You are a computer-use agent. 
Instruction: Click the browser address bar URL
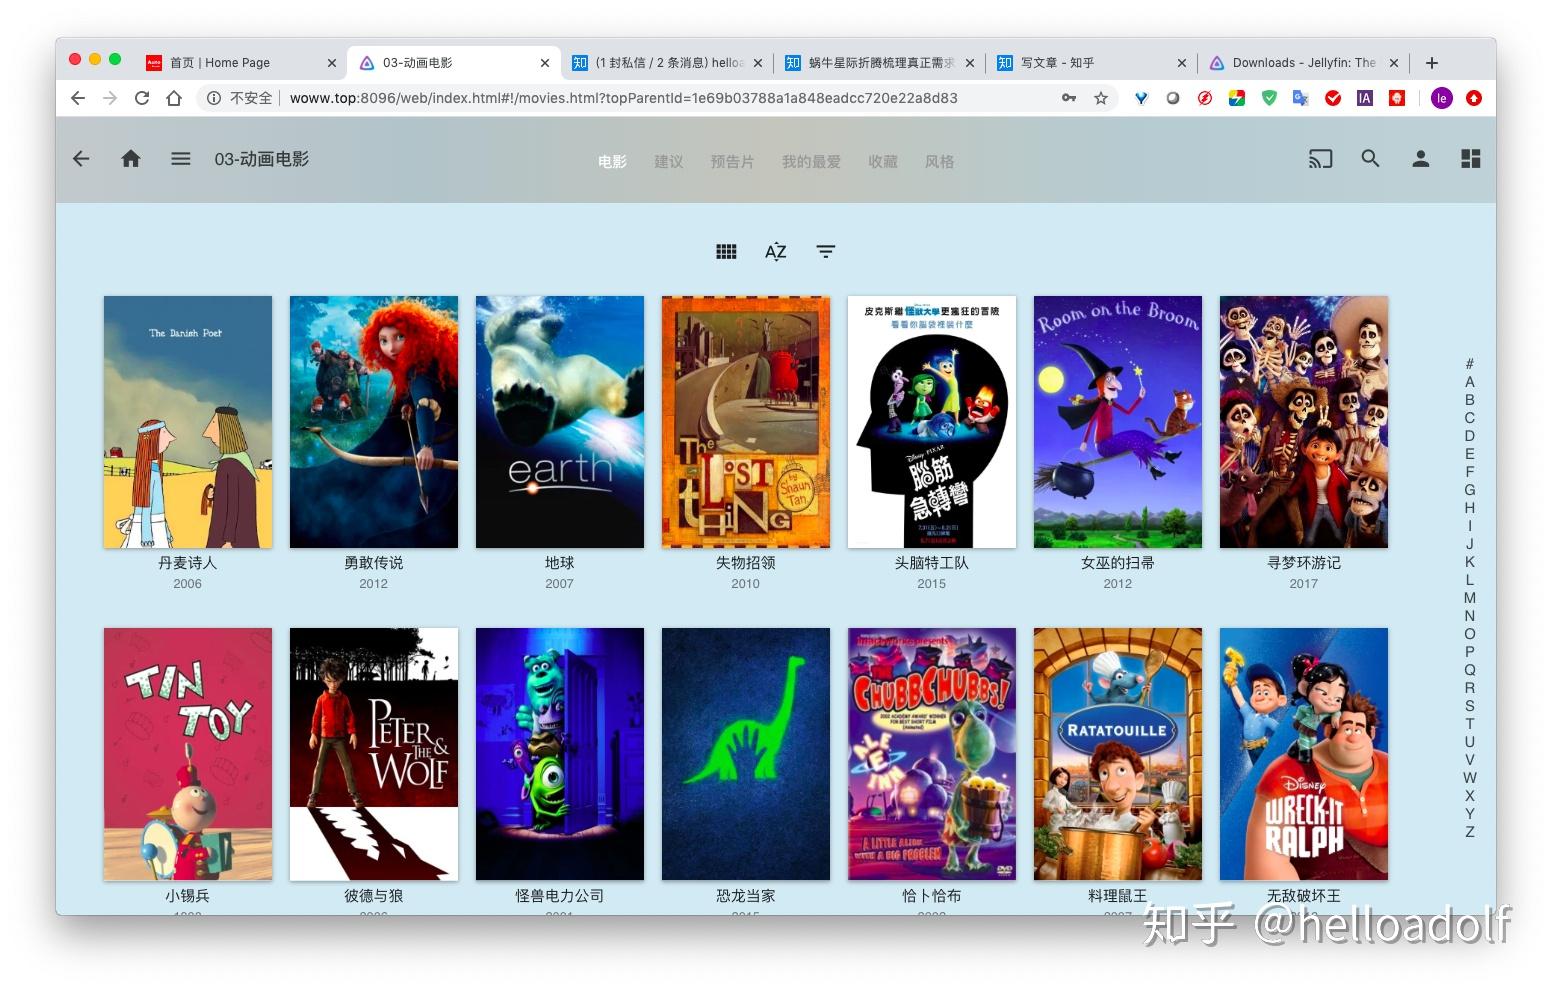pyautogui.click(x=624, y=98)
